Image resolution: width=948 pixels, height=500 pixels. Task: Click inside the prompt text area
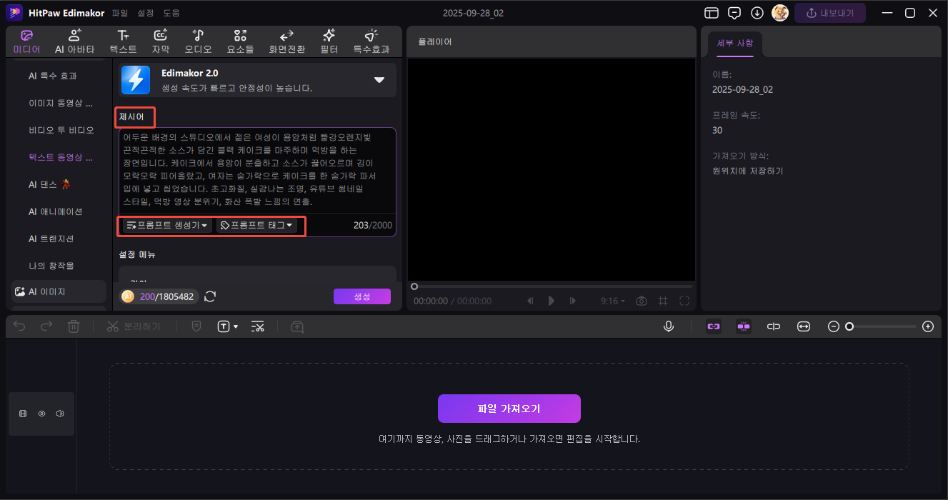tap(257, 169)
